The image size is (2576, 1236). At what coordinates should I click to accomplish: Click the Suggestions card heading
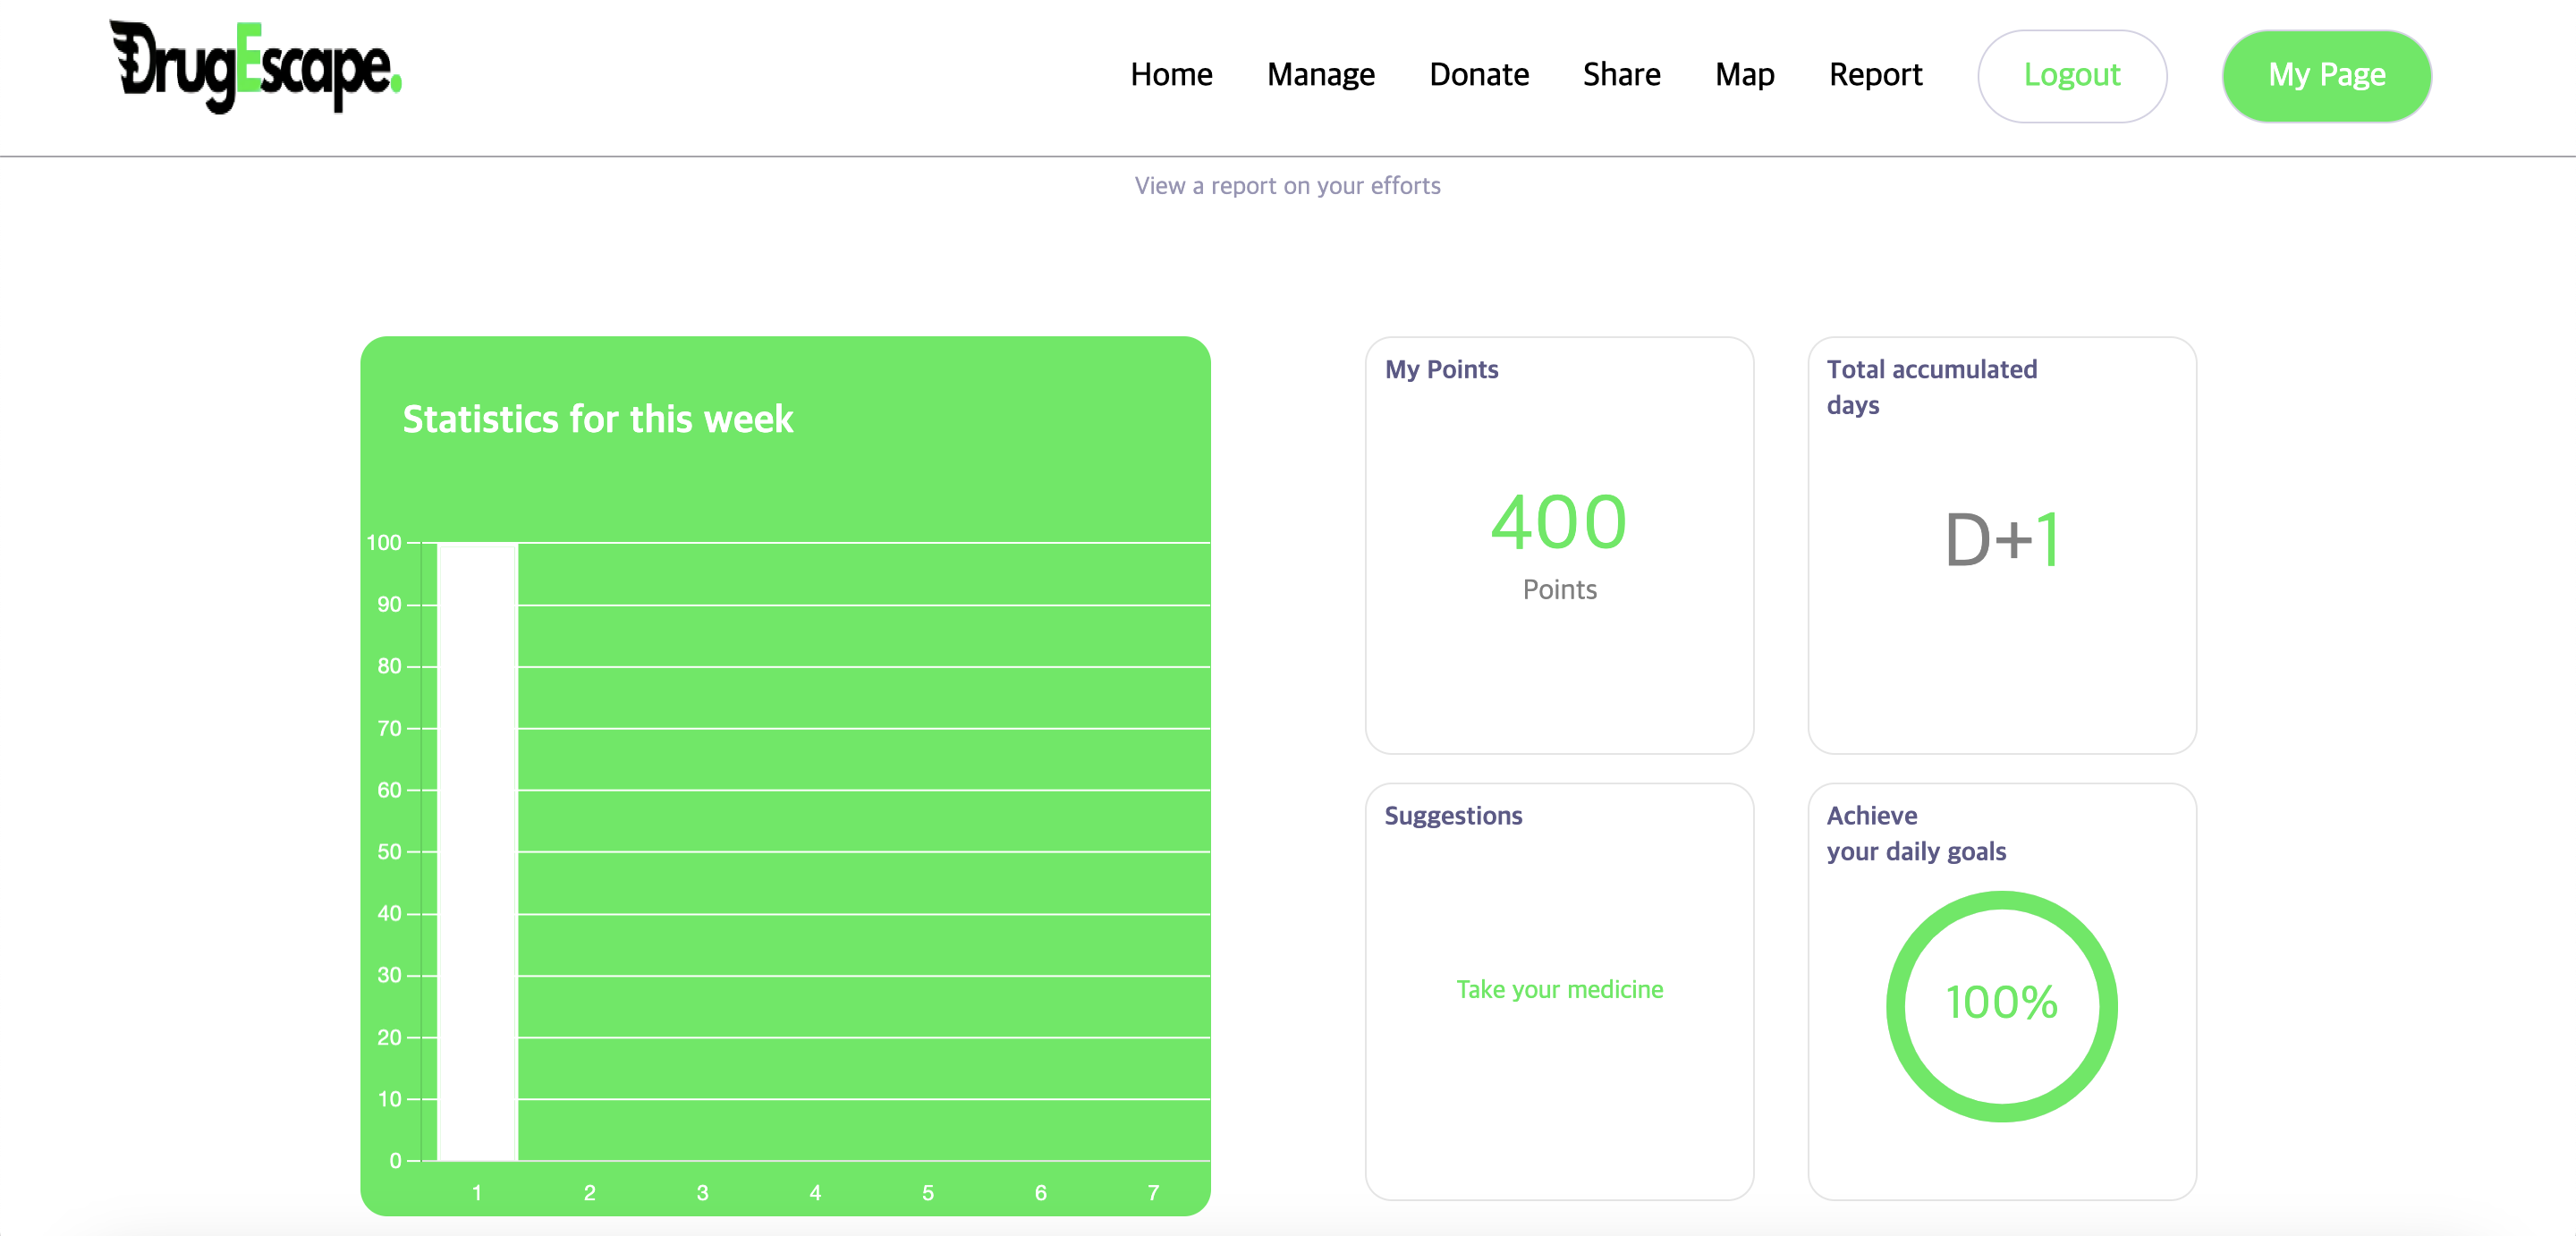pos(1453,816)
